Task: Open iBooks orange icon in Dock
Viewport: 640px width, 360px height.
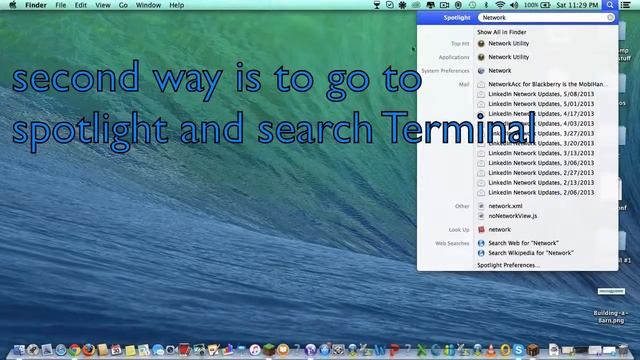Action: [282, 350]
